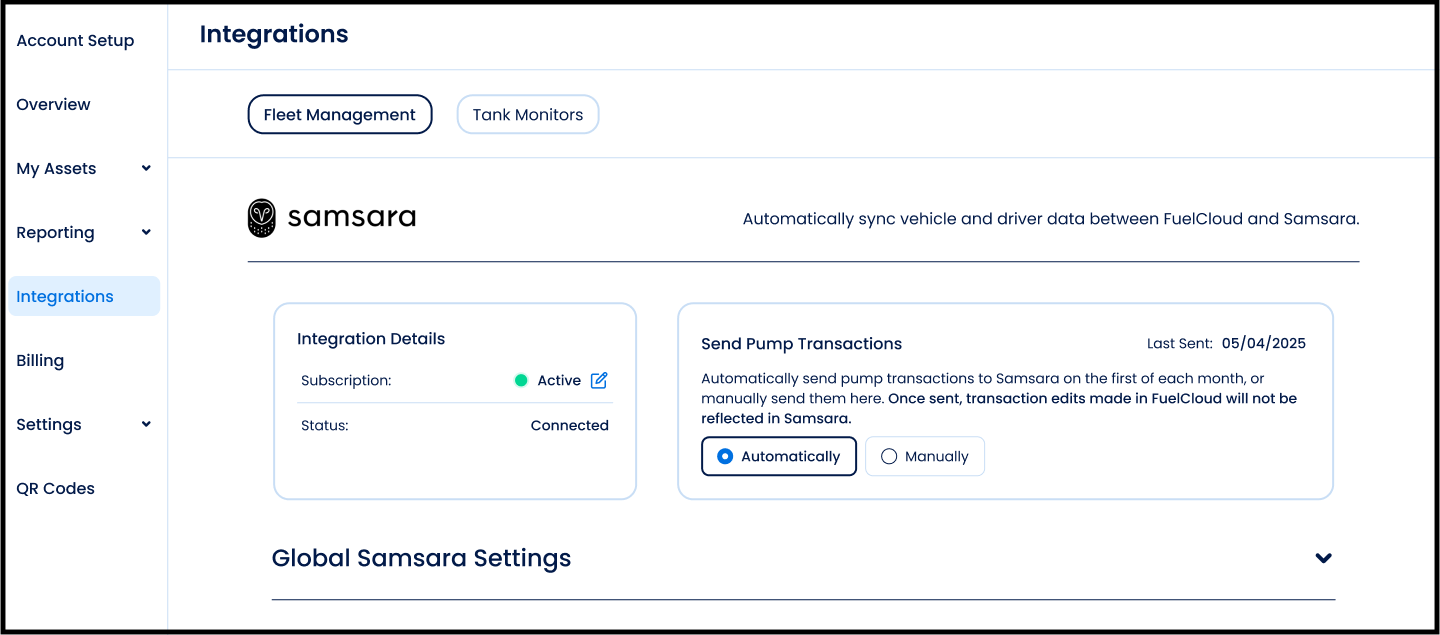The height and width of the screenshot is (635, 1440).
Task: Expand the Settings sidebar menu
Action: click(x=146, y=424)
